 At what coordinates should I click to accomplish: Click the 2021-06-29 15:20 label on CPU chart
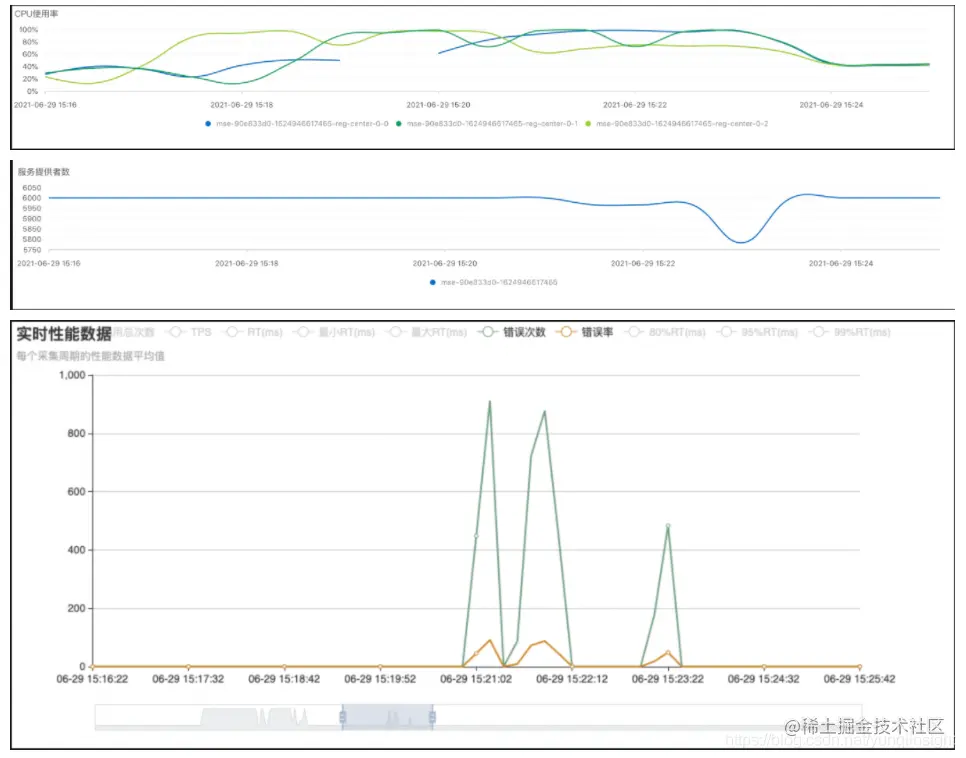tap(438, 105)
